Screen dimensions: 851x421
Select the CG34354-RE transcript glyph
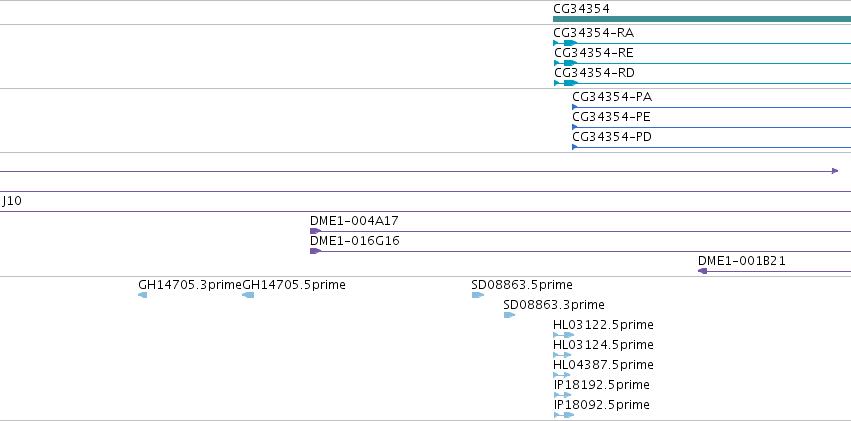(702, 63)
